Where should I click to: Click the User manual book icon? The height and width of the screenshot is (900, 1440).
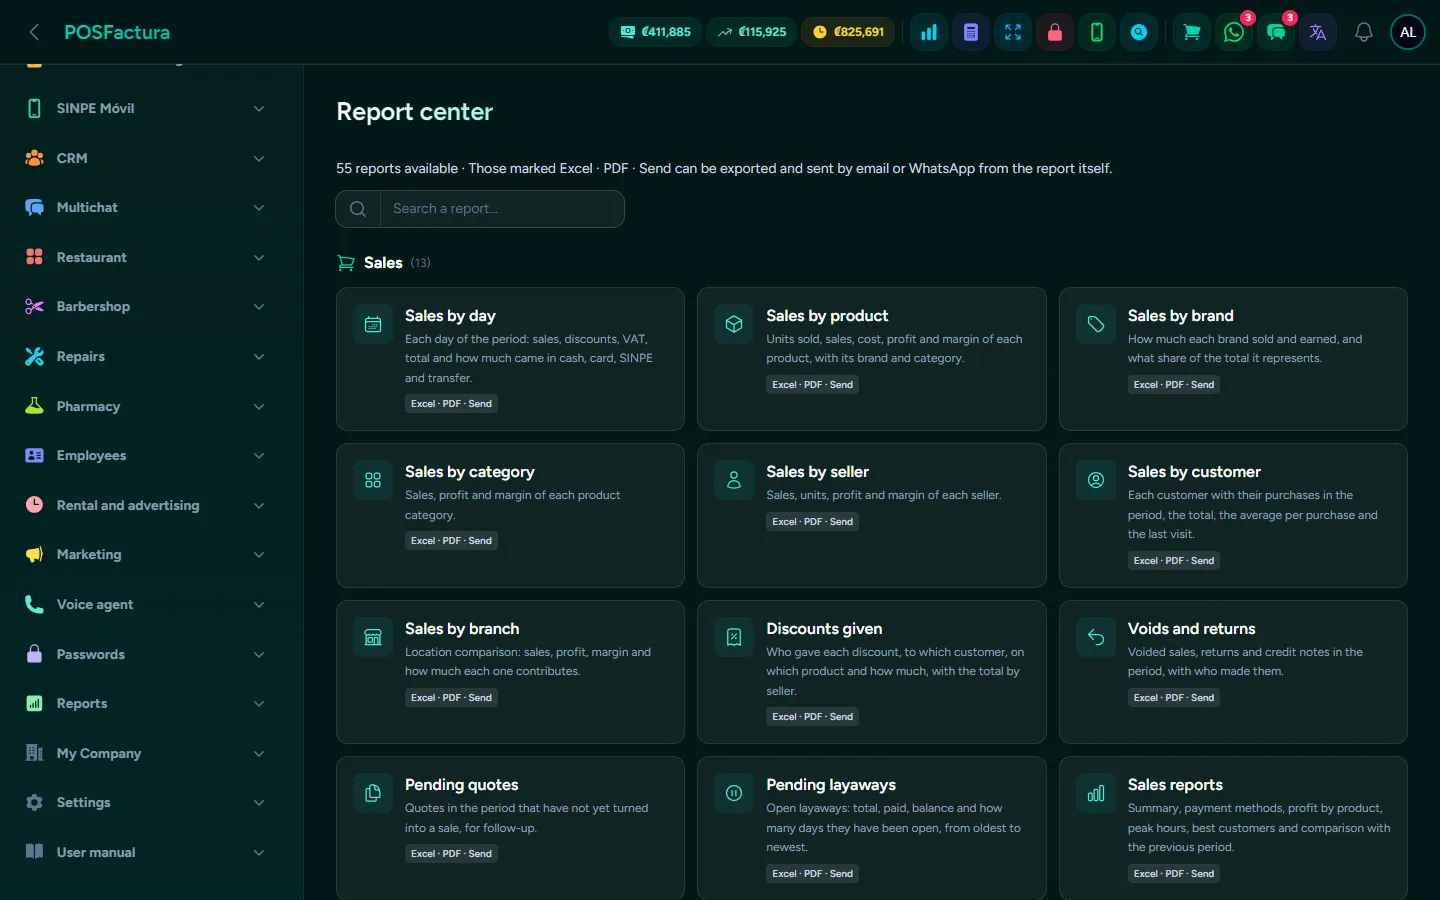[34, 852]
